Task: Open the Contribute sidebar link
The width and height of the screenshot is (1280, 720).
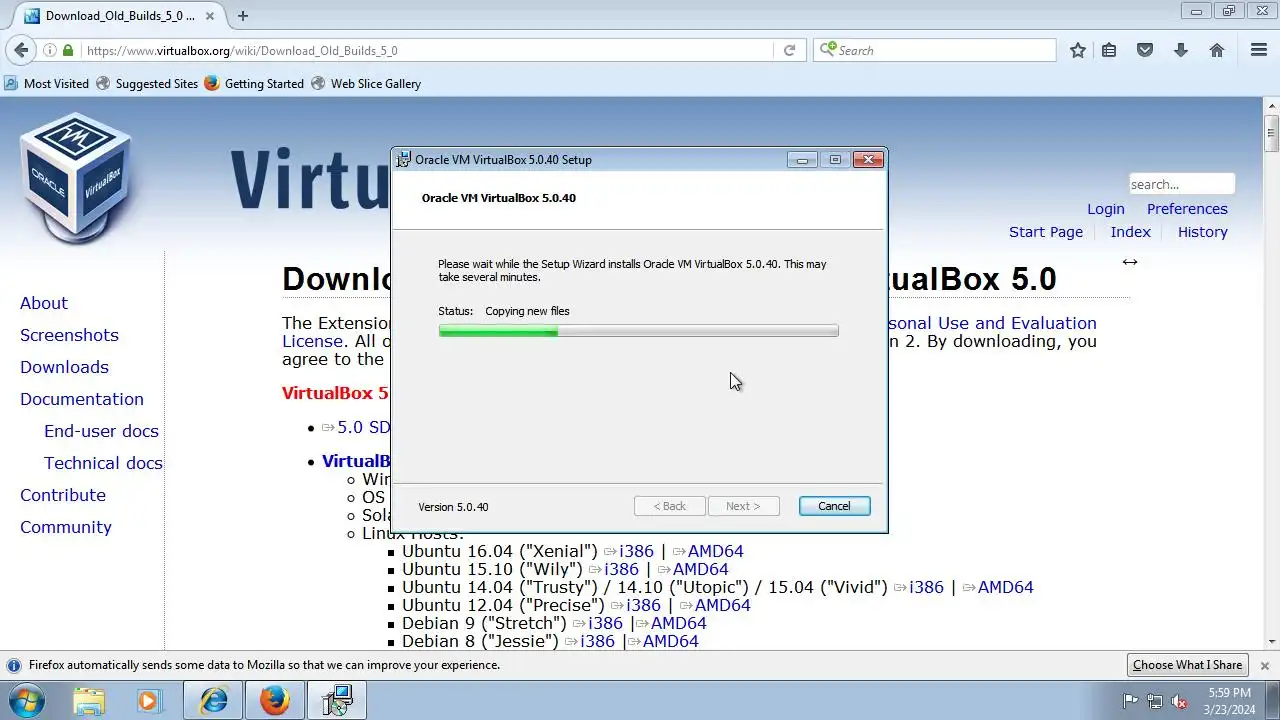Action: 63,495
